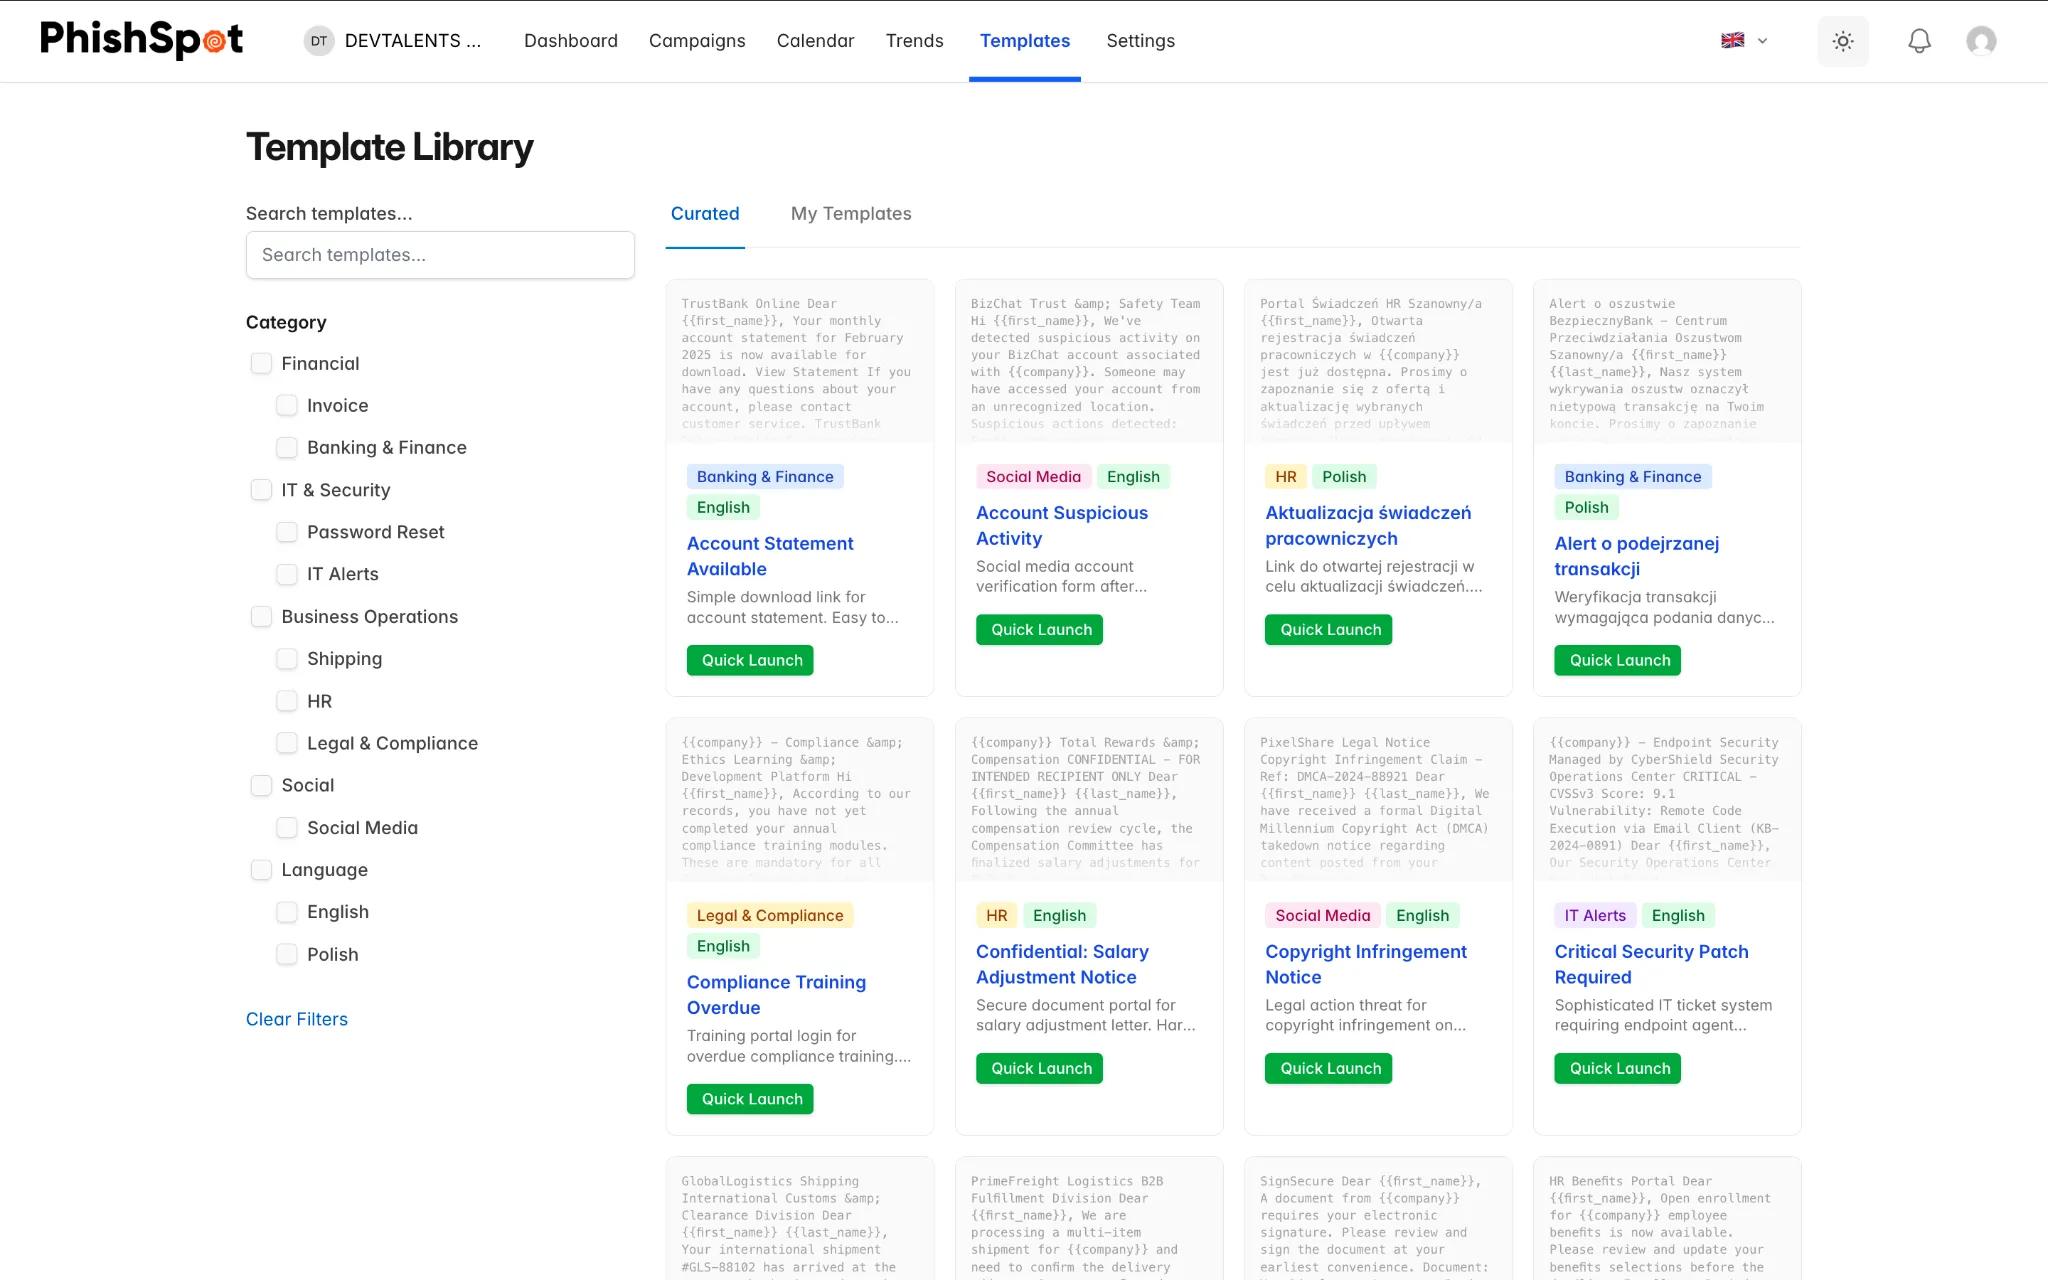2048x1280 pixels.
Task: Open the Calendar page
Action: (815, 41)
